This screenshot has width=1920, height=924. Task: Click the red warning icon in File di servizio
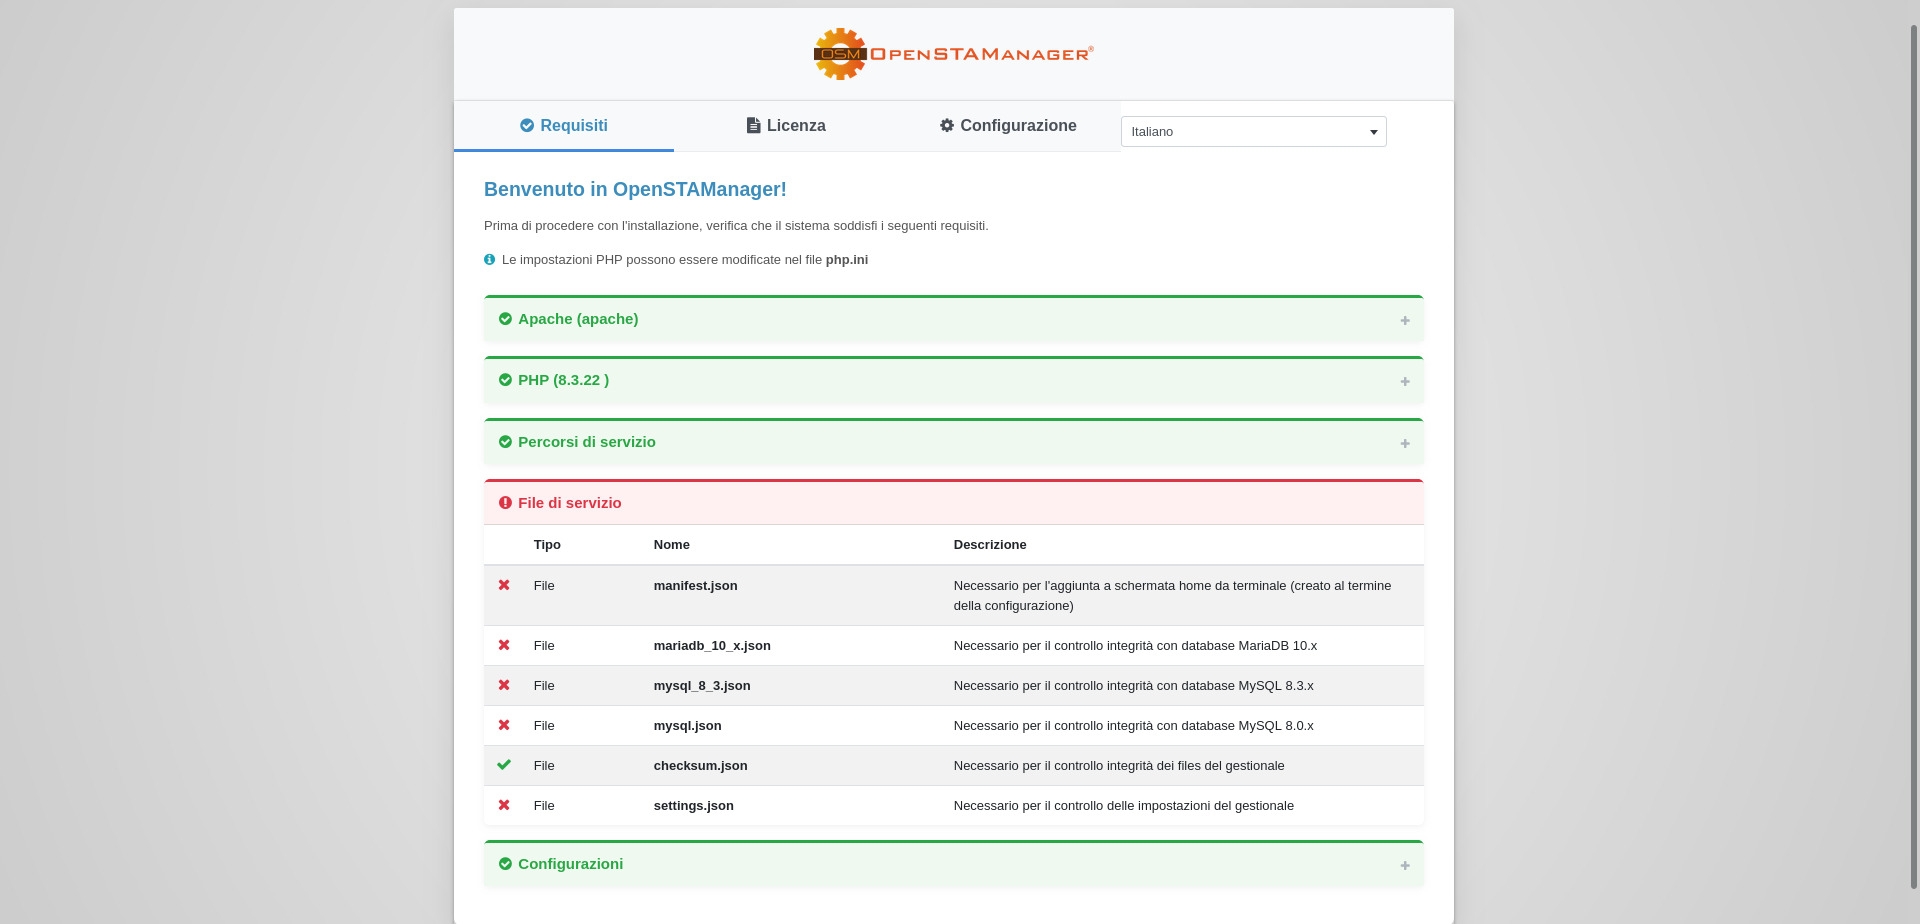[505, 503]
